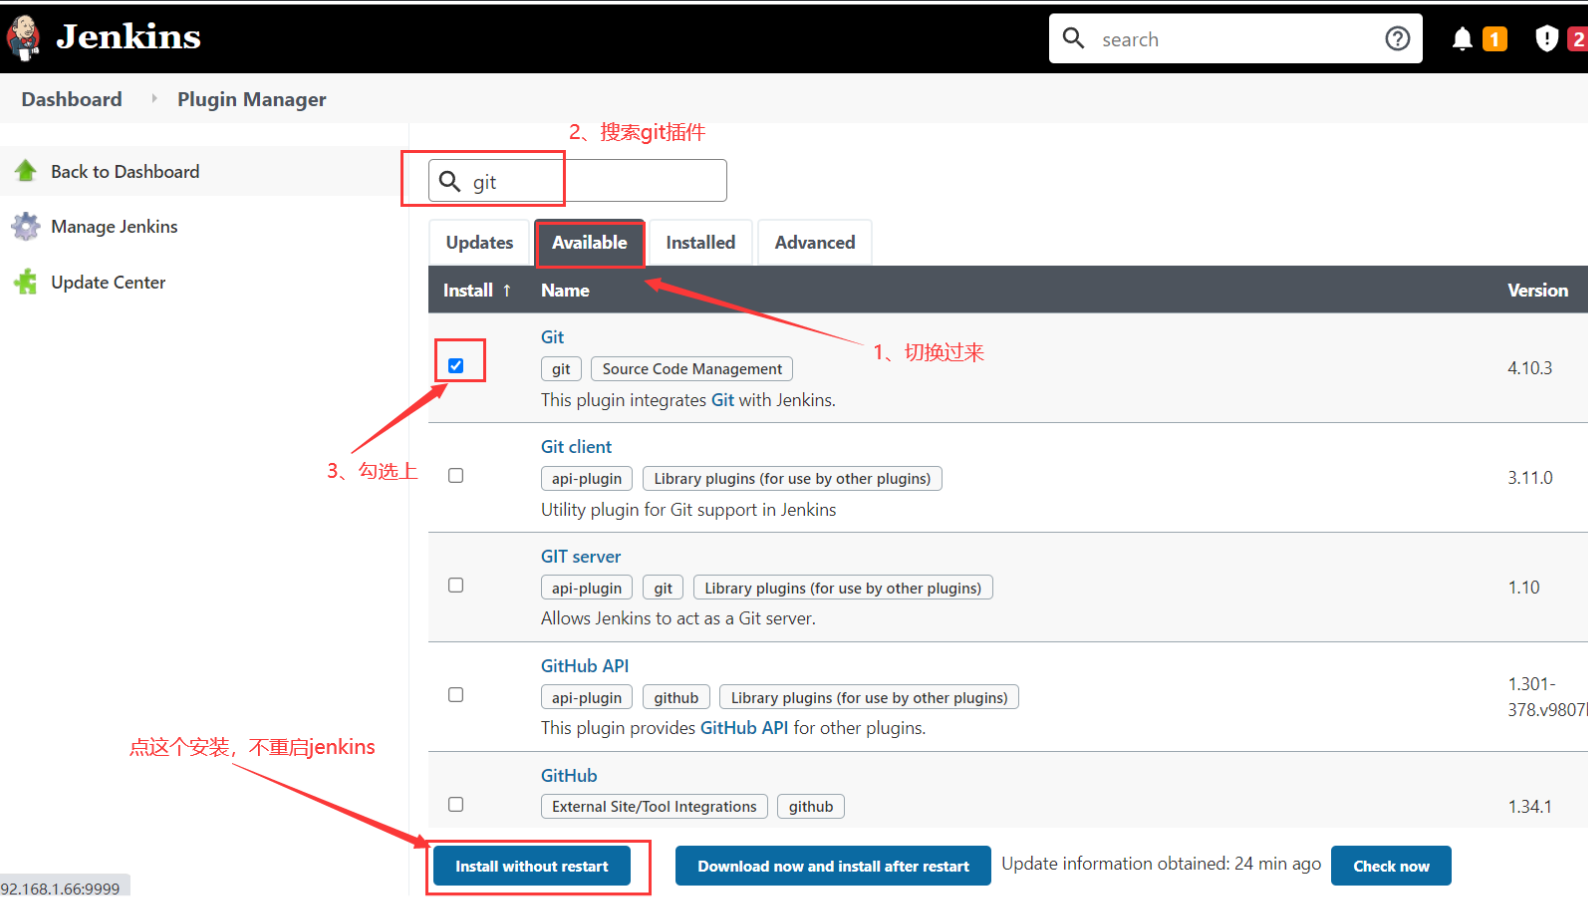Click the Check now button
The image size is (1588, 902).
(x=1391, y=866)
